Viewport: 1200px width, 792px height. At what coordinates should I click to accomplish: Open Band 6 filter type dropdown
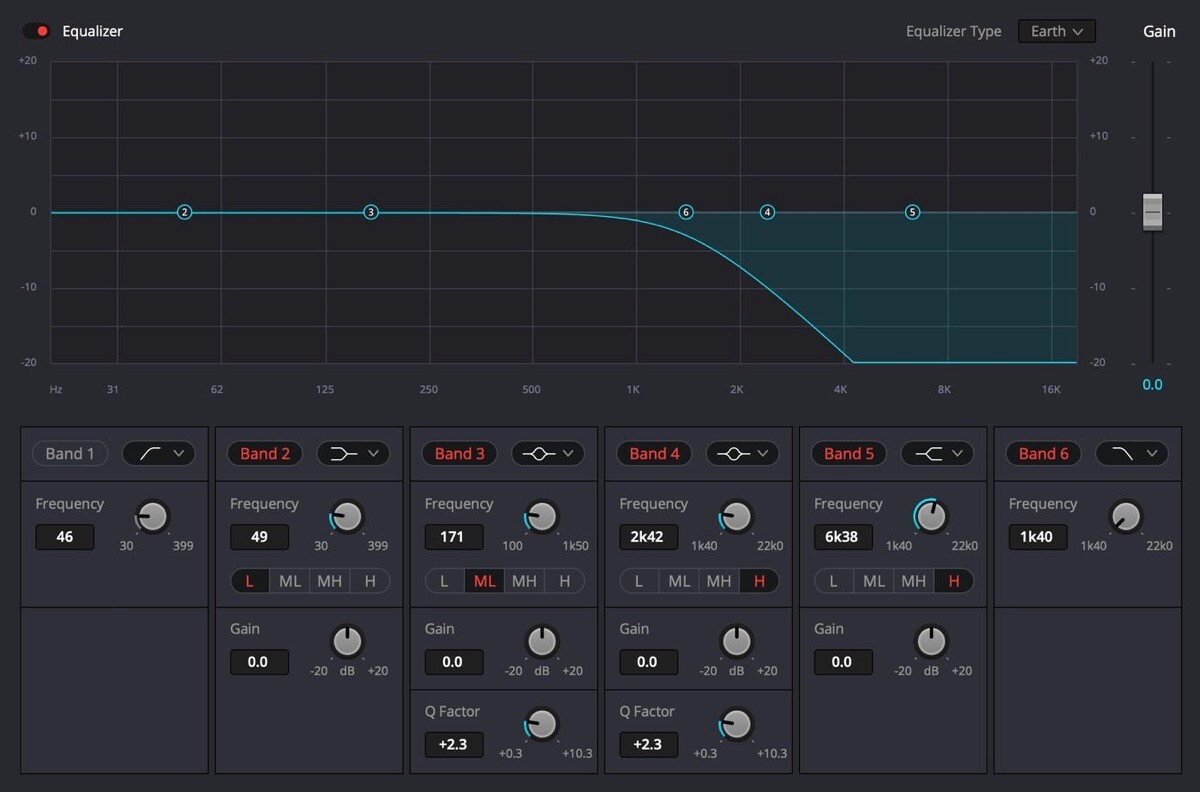(1132, 454)
